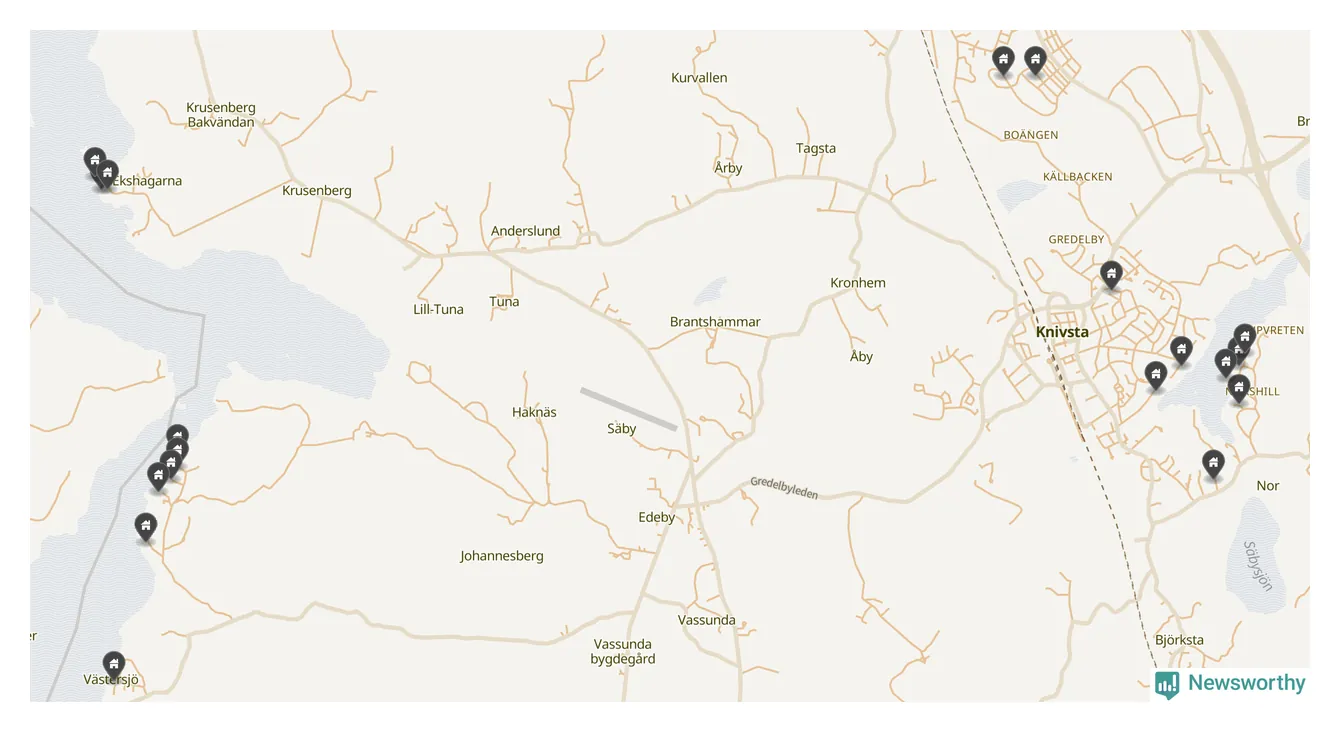Select the Johannesberg place label
Screen dimensions: 1340x732
(x=502, y=556)
